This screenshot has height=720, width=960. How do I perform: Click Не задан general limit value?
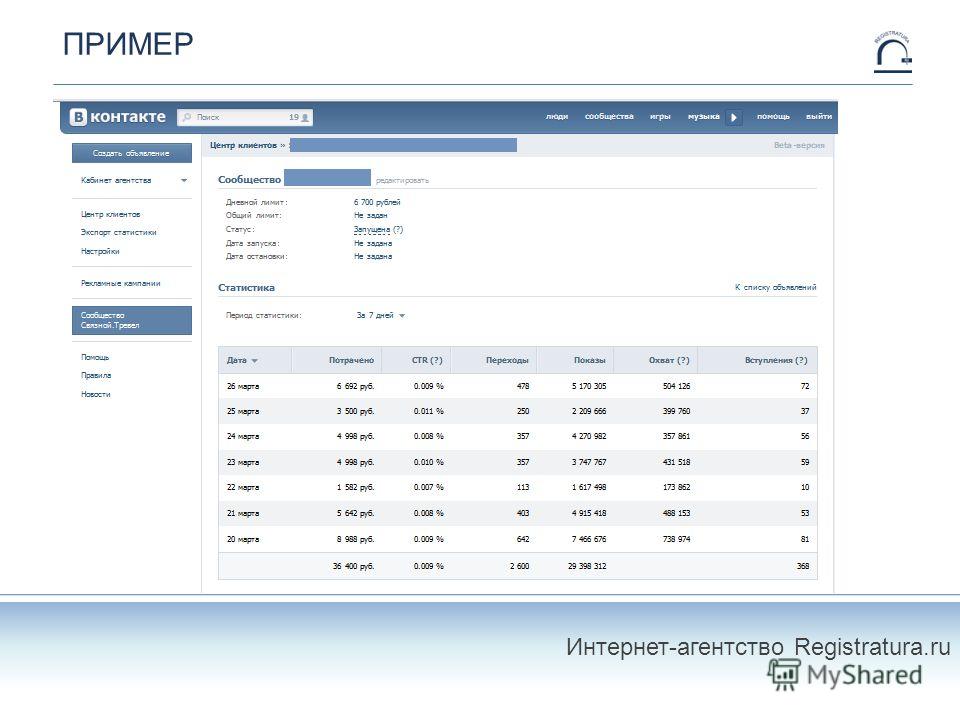point(370,216)
